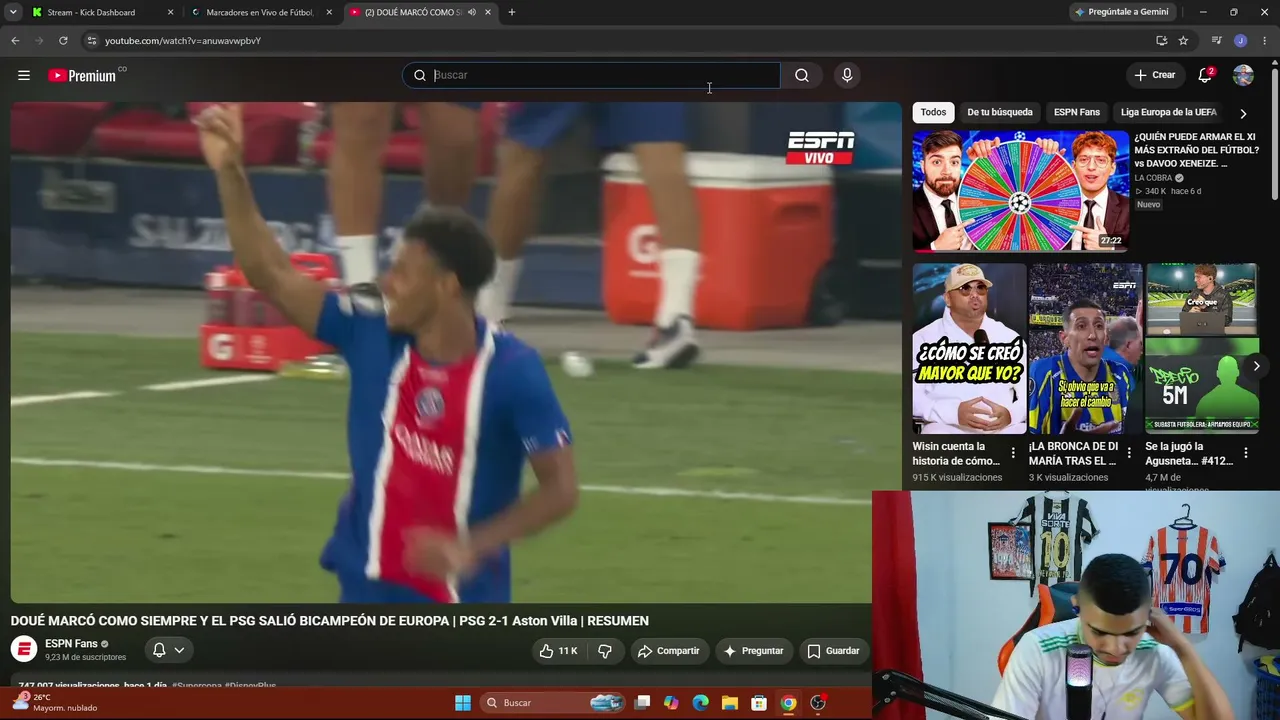Open Microsoft Store from taskbar
The height and width of the screenshot is (720, 1280).
759,703
